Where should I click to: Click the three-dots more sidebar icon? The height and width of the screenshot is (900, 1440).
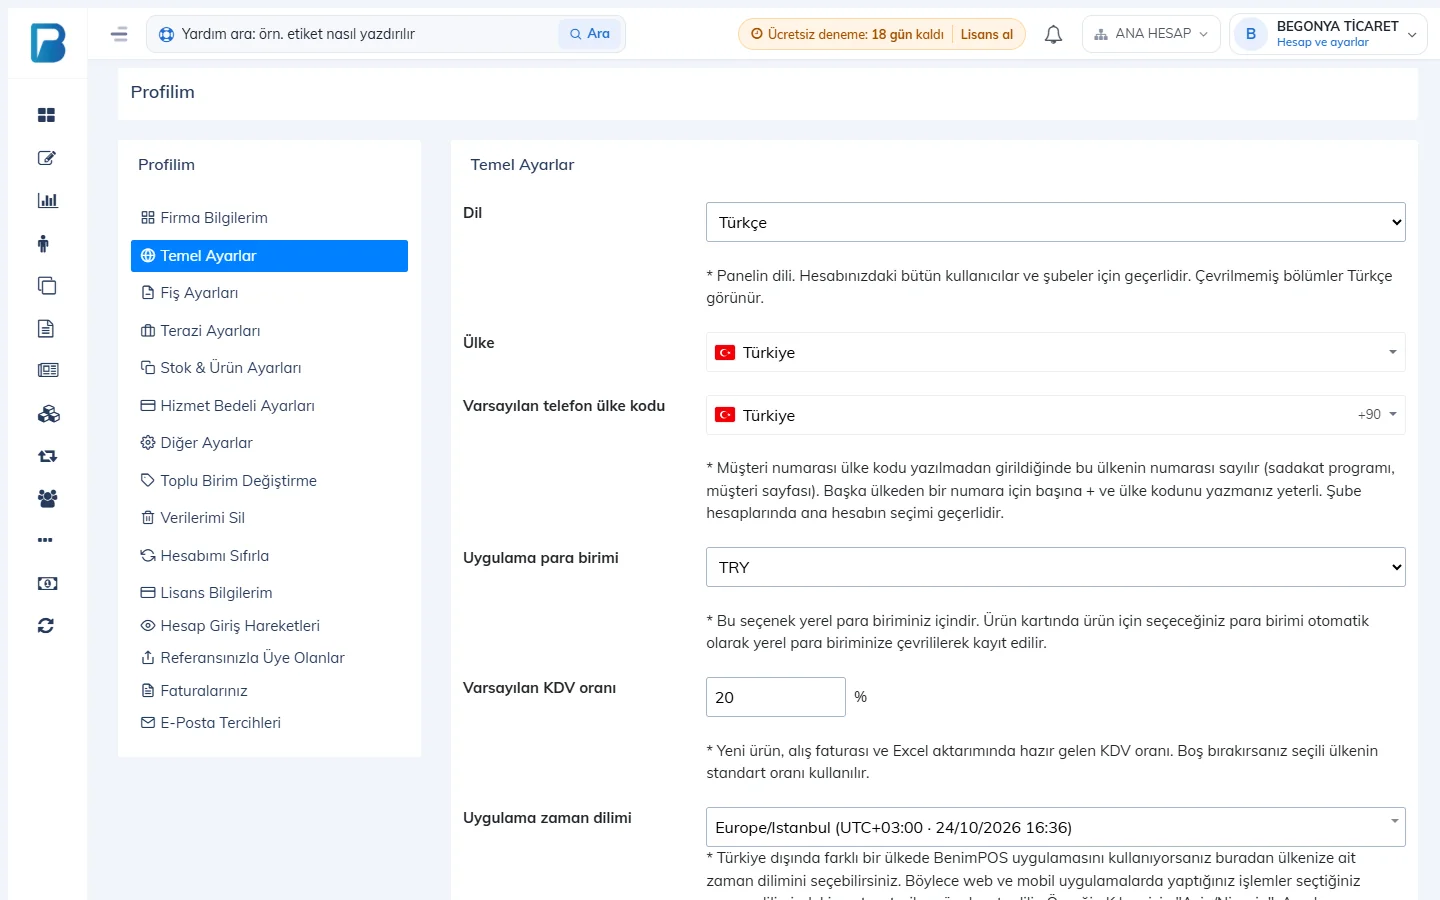click(x=45, y=540)
